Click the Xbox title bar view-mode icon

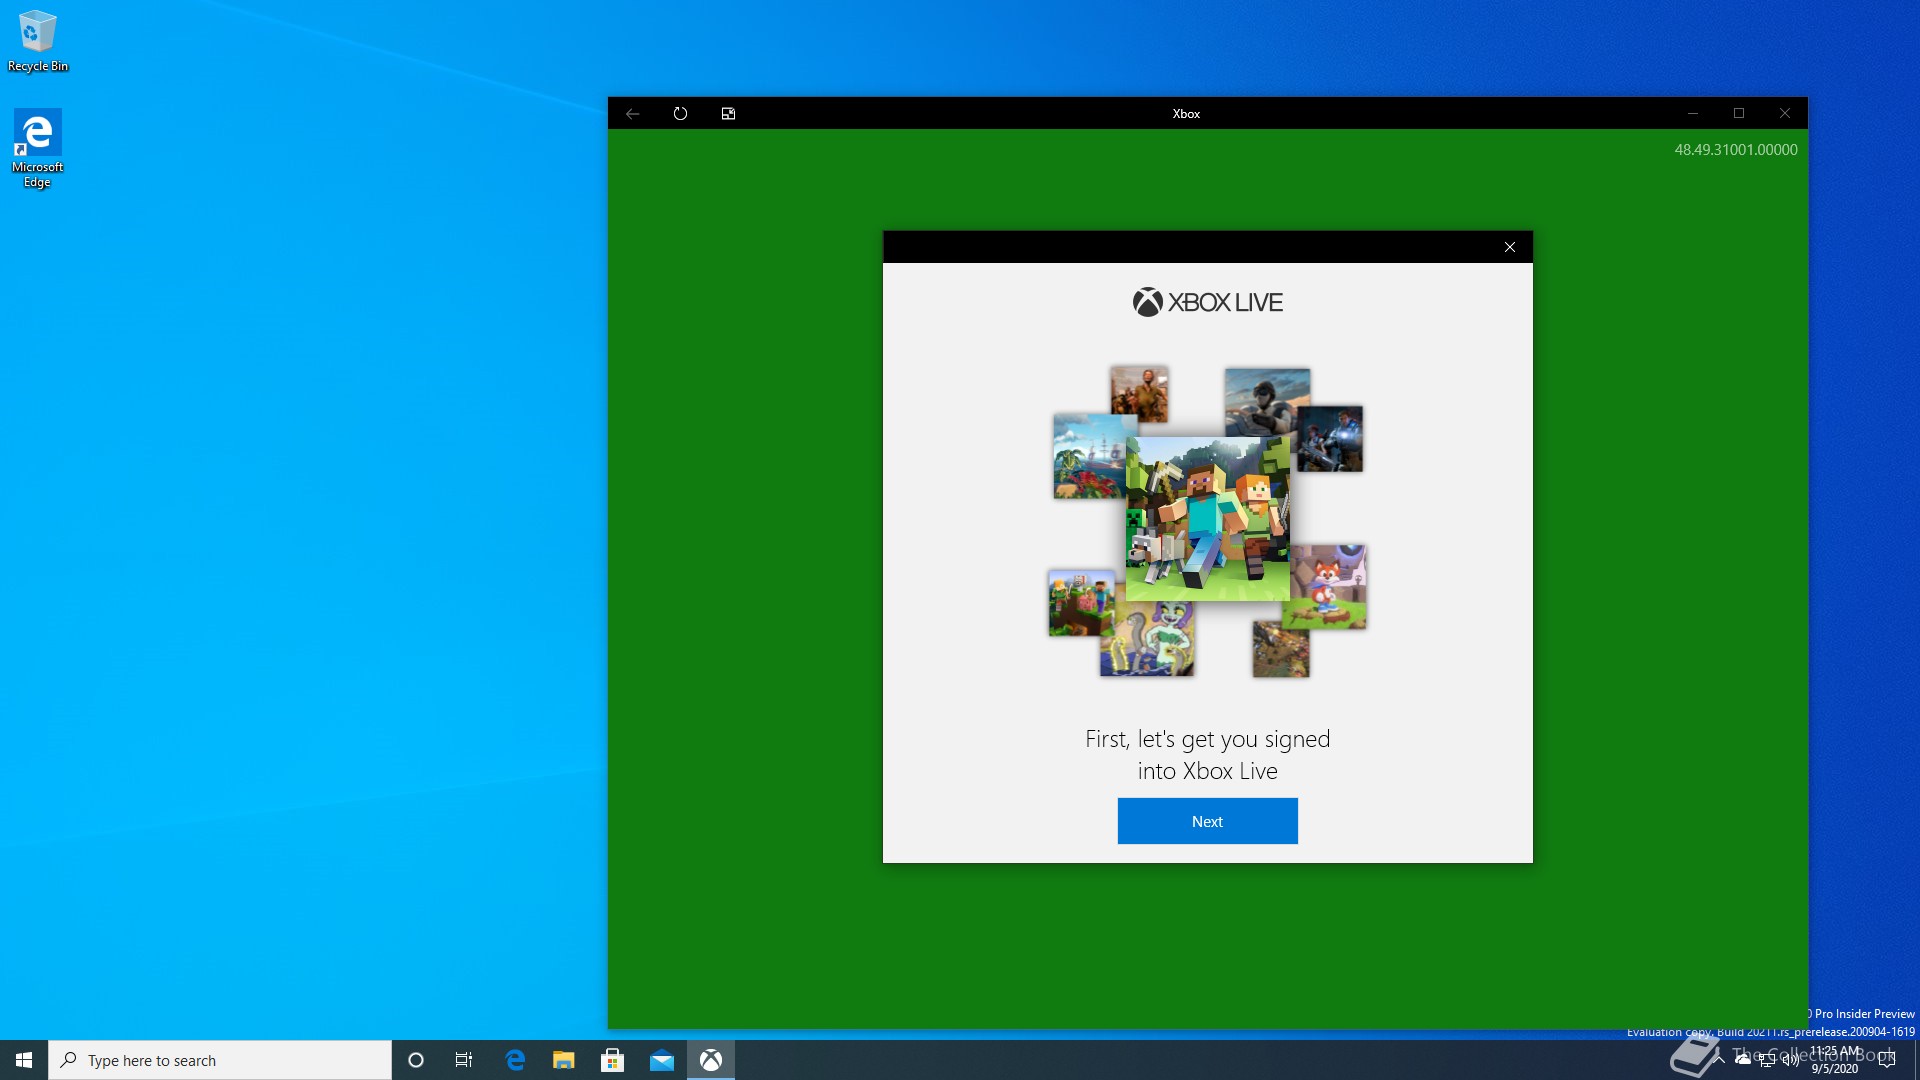coord(728,113)
